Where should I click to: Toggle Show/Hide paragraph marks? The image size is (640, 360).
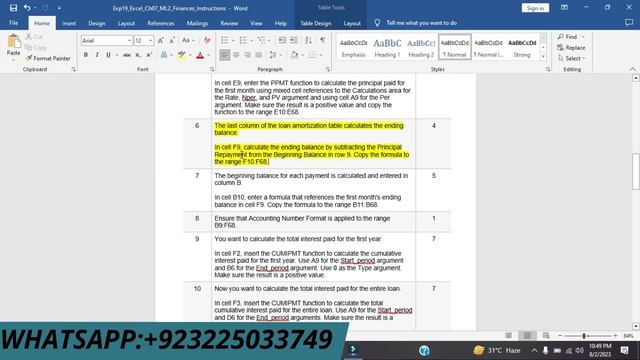pyautogui.click(x=322, y=40)
